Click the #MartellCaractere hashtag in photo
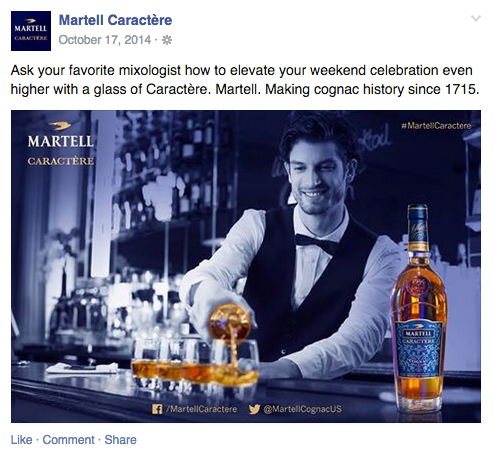The image size is (493, 457). tap(436, 126)
